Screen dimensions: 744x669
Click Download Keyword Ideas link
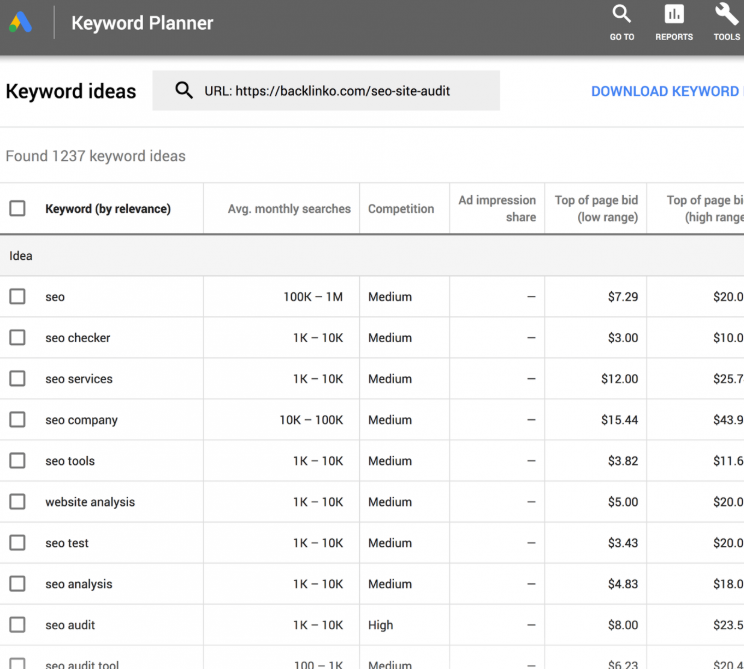coord(667,91)
